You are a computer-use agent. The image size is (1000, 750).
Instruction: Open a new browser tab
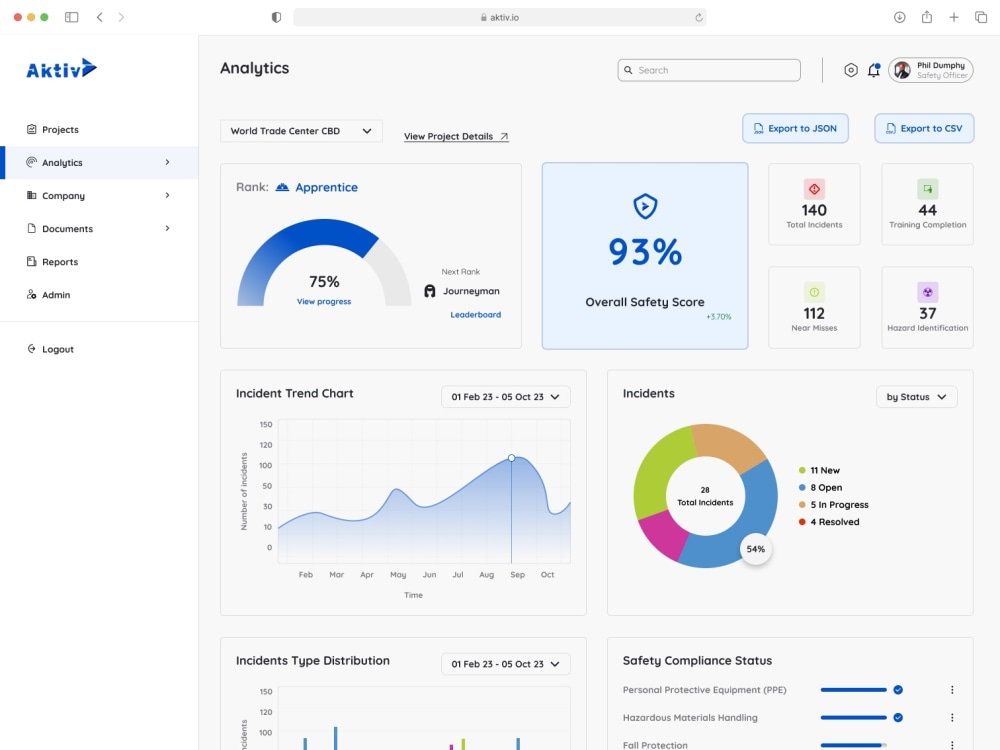(953, 17)
